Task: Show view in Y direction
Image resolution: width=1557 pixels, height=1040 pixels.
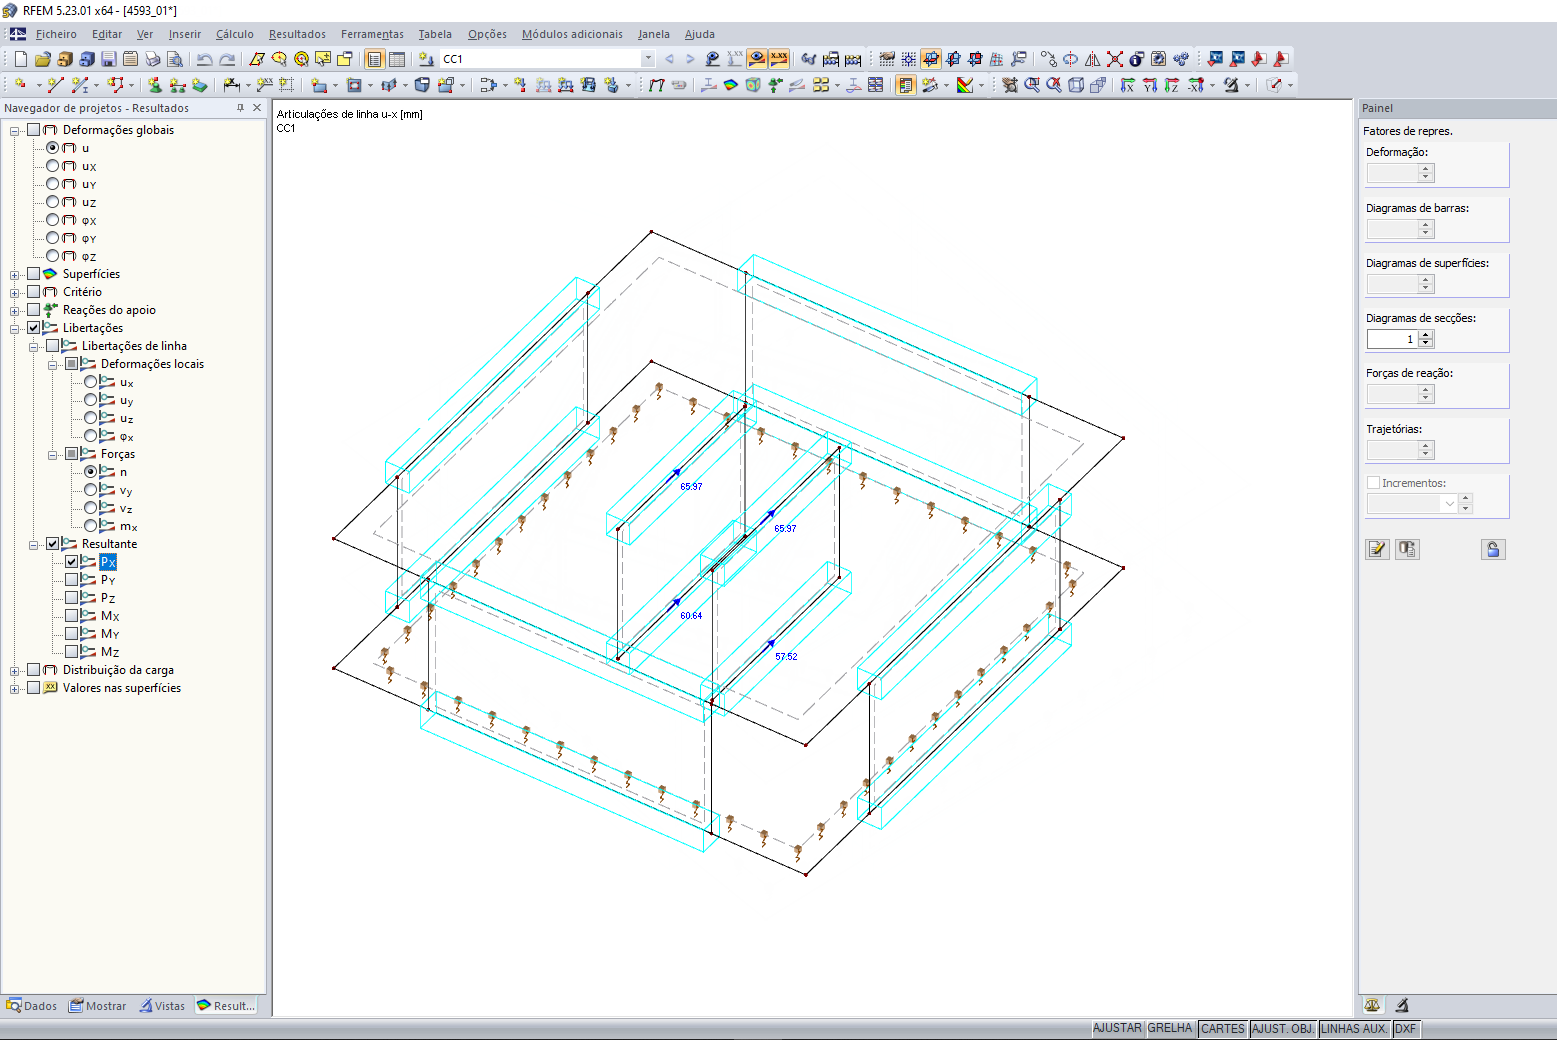Action: [x=1149, y=85]
